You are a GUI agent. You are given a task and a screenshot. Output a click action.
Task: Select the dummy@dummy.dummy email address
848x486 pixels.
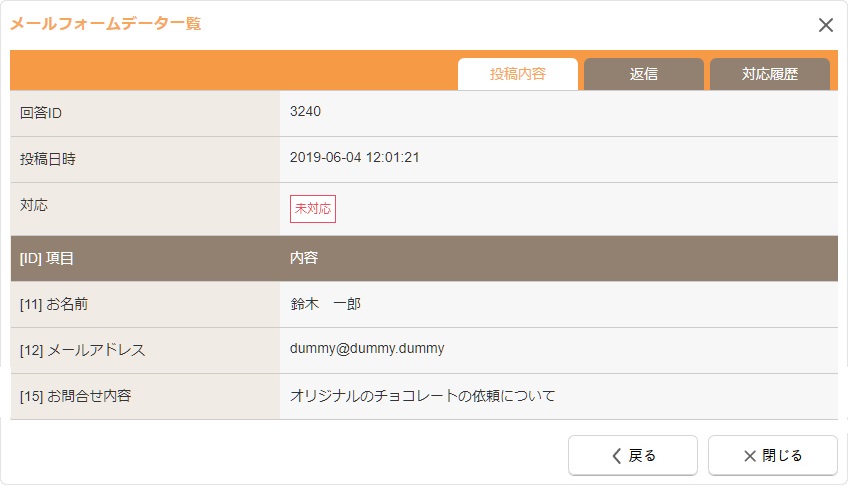367,349
